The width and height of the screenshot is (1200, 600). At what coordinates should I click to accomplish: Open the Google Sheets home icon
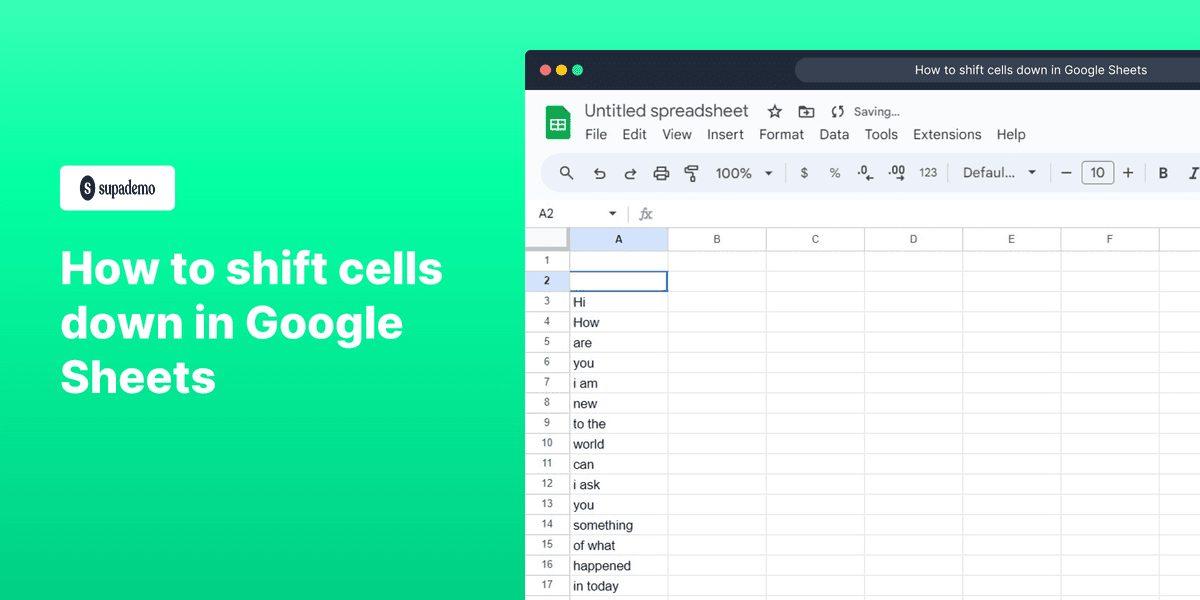tap(557, 122)
